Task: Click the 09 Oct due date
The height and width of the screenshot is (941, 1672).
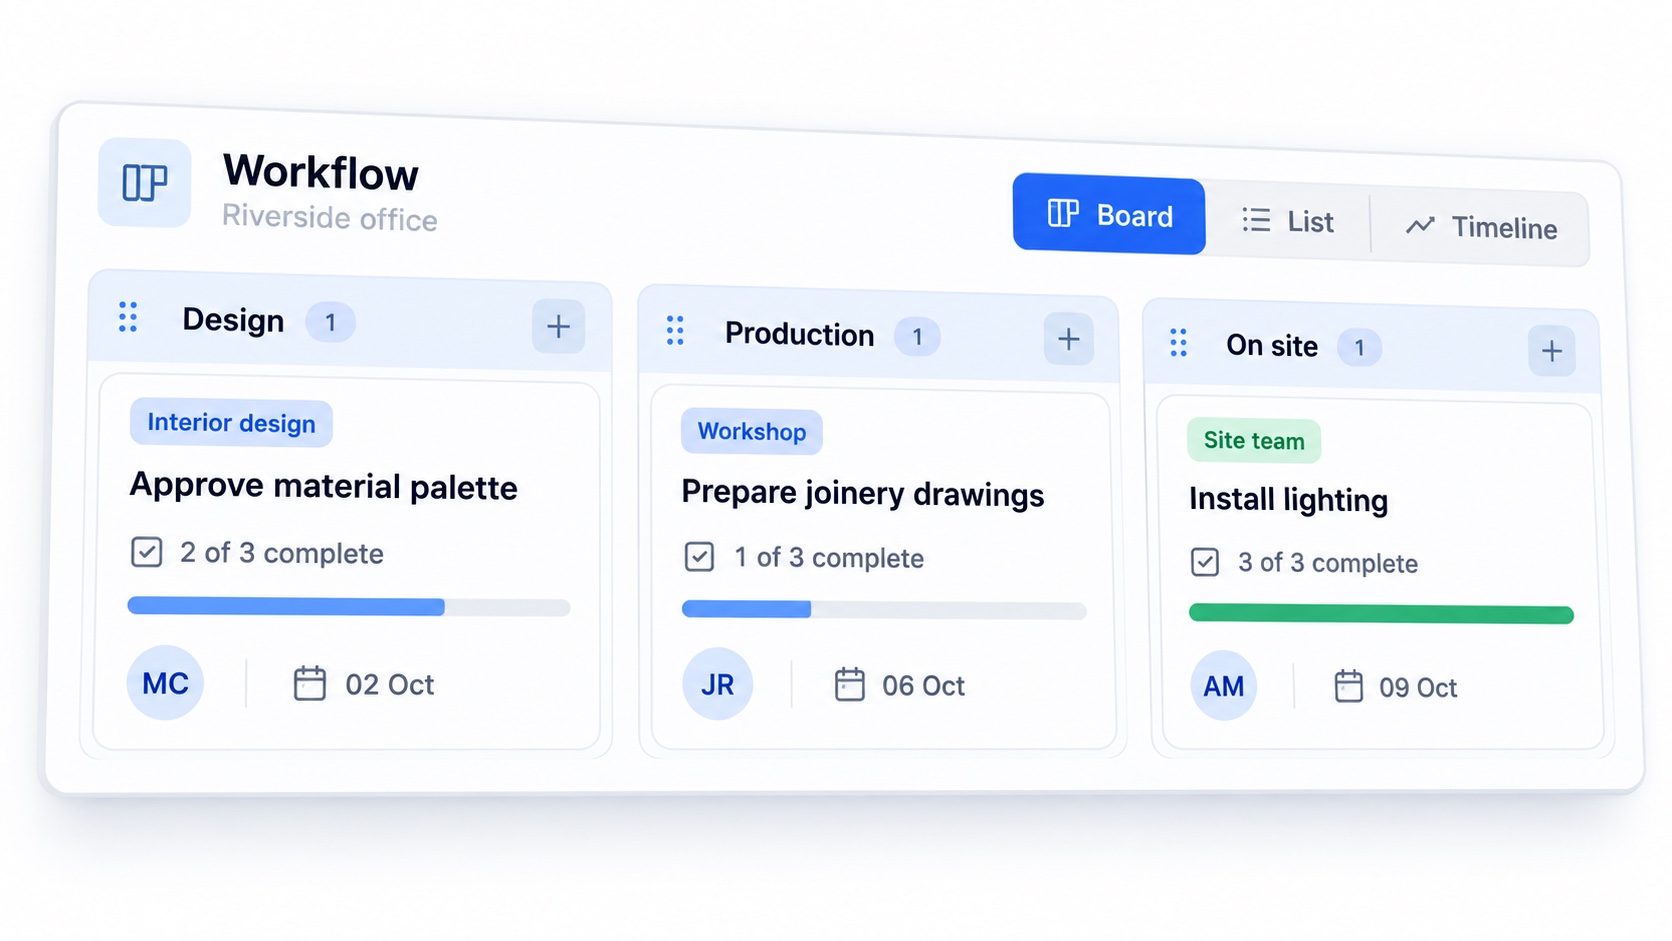Action: coord(1418,688)
